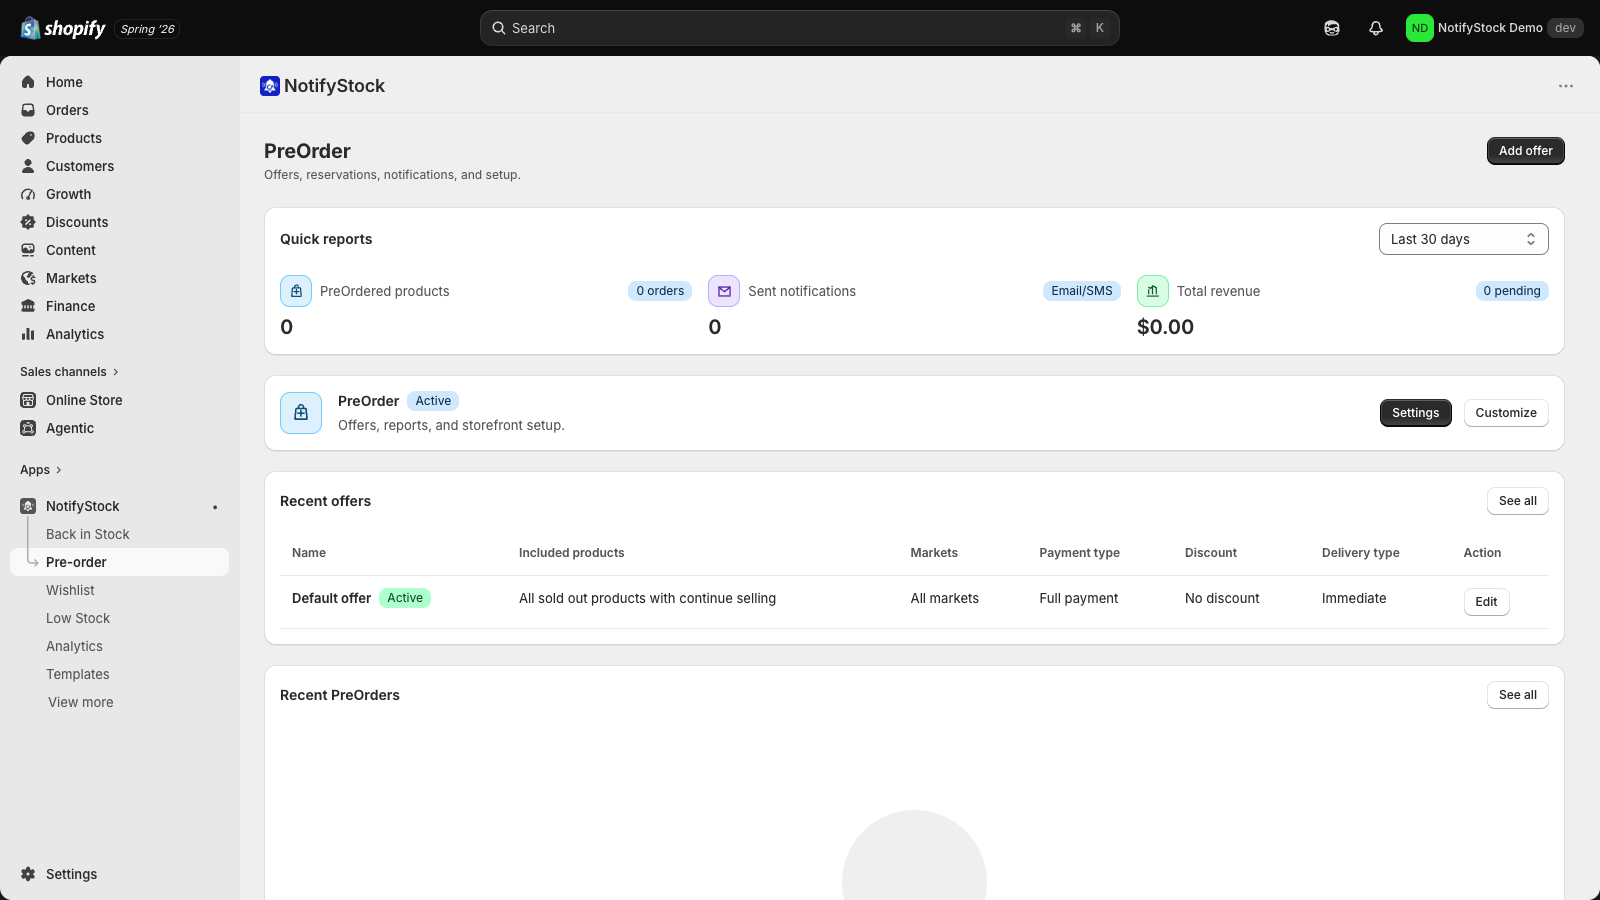
Task: Open the Templates page
Action: tap(78, 674)
